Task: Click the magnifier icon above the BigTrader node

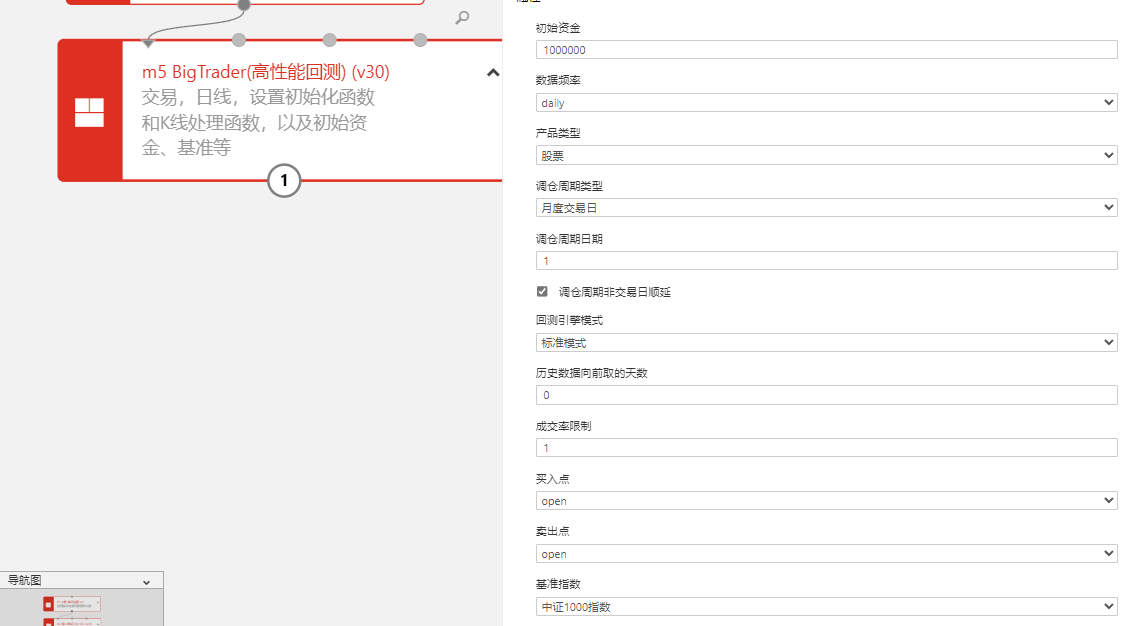Action: (x=462, y=17)
